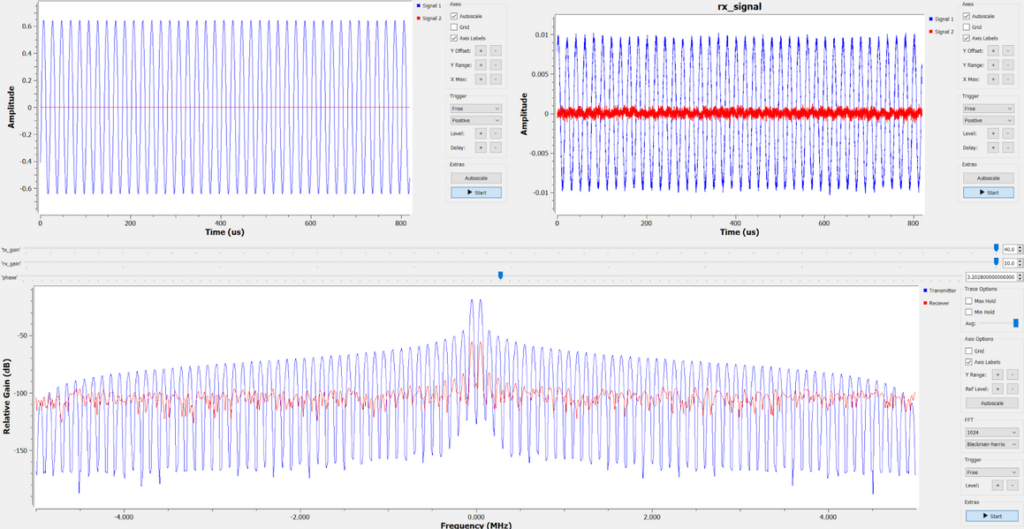The height and width of the screenshot is (529, 1024).
Task: Increase X Max on rx_signal plot
Action: coord(992,79)
